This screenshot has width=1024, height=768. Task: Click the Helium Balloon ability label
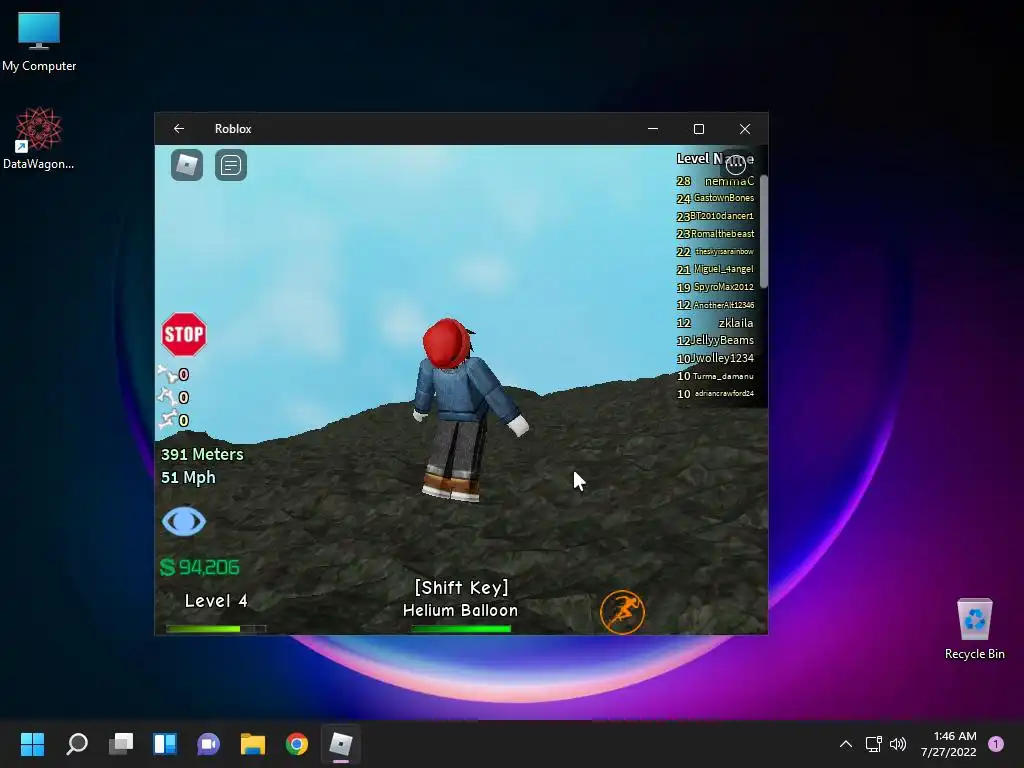pyautogui.click(x=460, y=611)
